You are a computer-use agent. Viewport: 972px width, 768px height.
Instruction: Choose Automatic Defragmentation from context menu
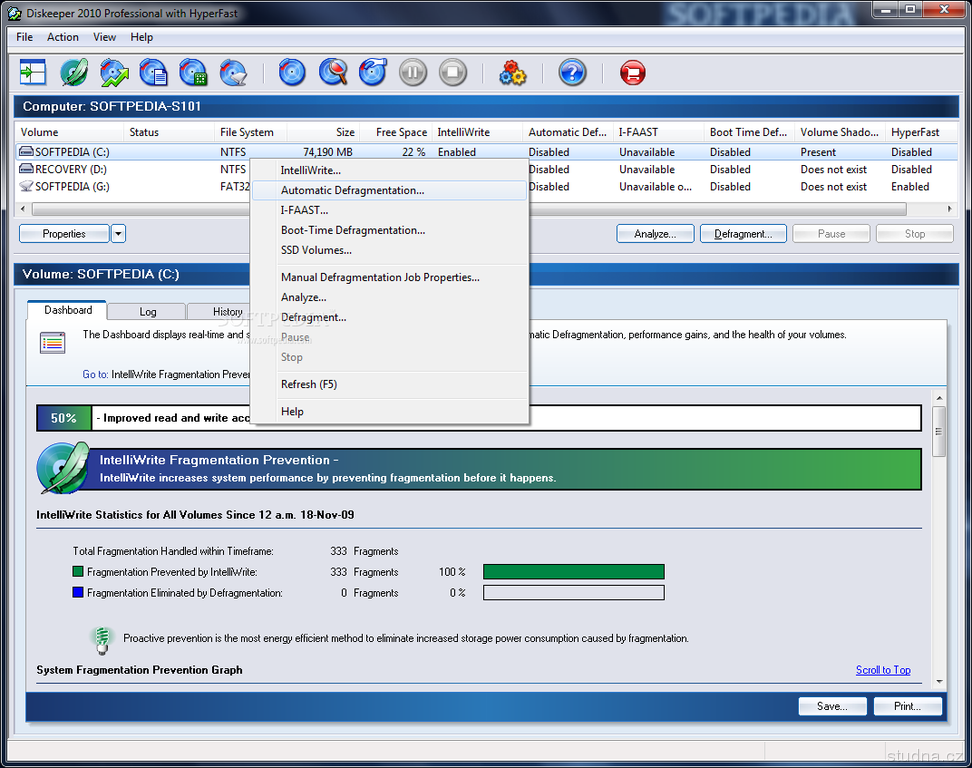click(352, 190)
